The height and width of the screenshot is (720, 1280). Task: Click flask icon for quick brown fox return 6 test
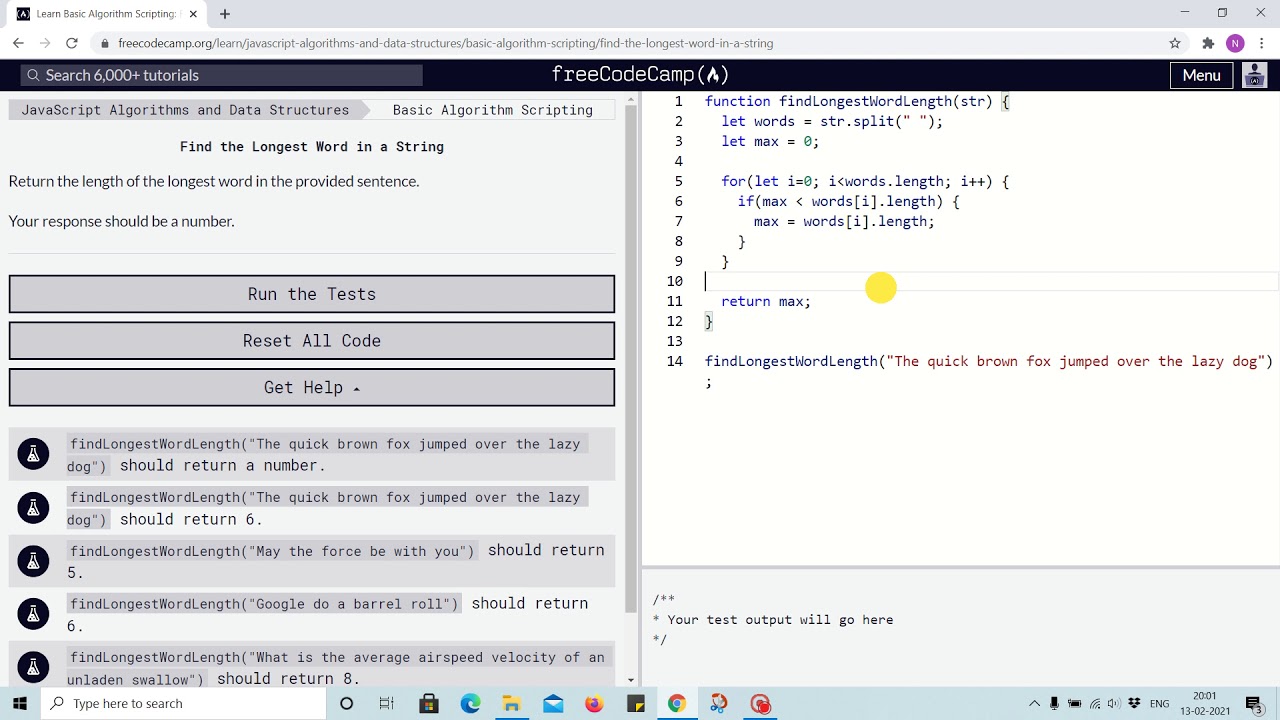[x=33, y=508]
